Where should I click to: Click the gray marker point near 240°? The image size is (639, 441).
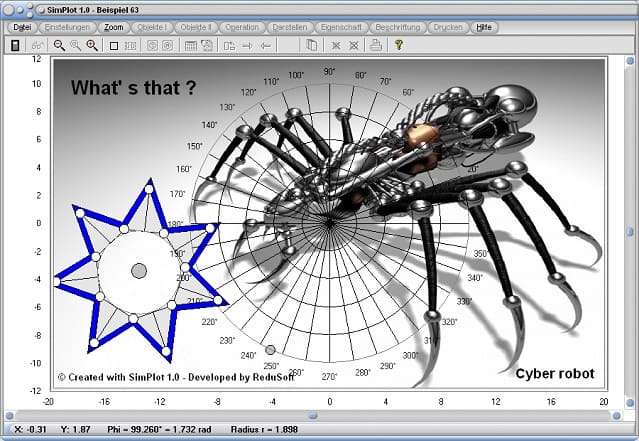[270, 350]
